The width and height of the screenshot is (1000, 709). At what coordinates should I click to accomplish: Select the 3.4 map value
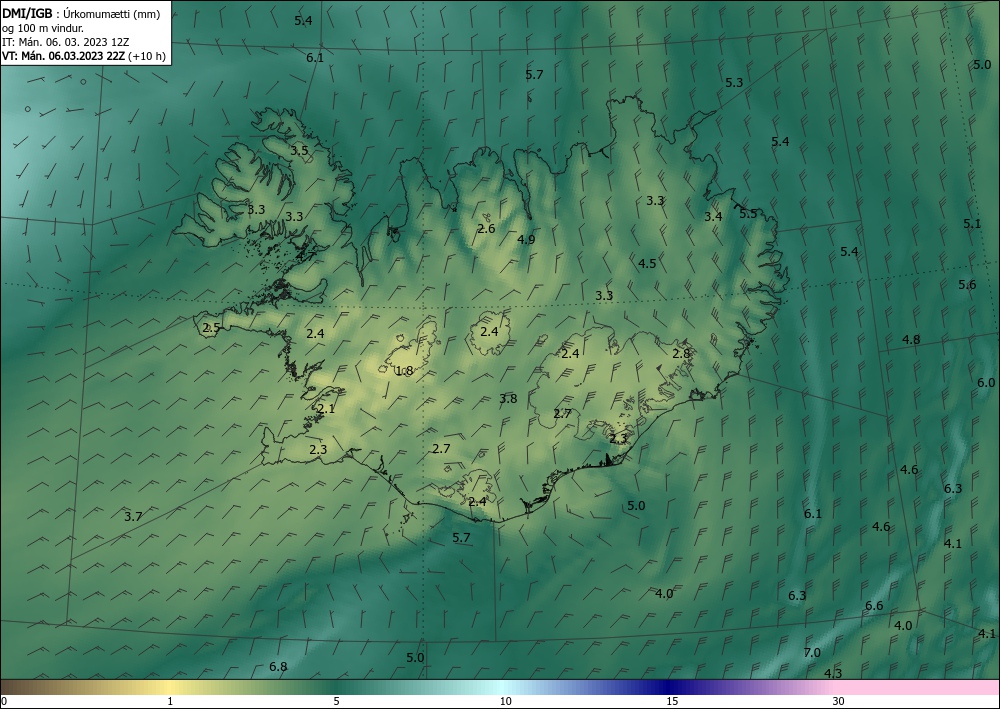point(713,217)
